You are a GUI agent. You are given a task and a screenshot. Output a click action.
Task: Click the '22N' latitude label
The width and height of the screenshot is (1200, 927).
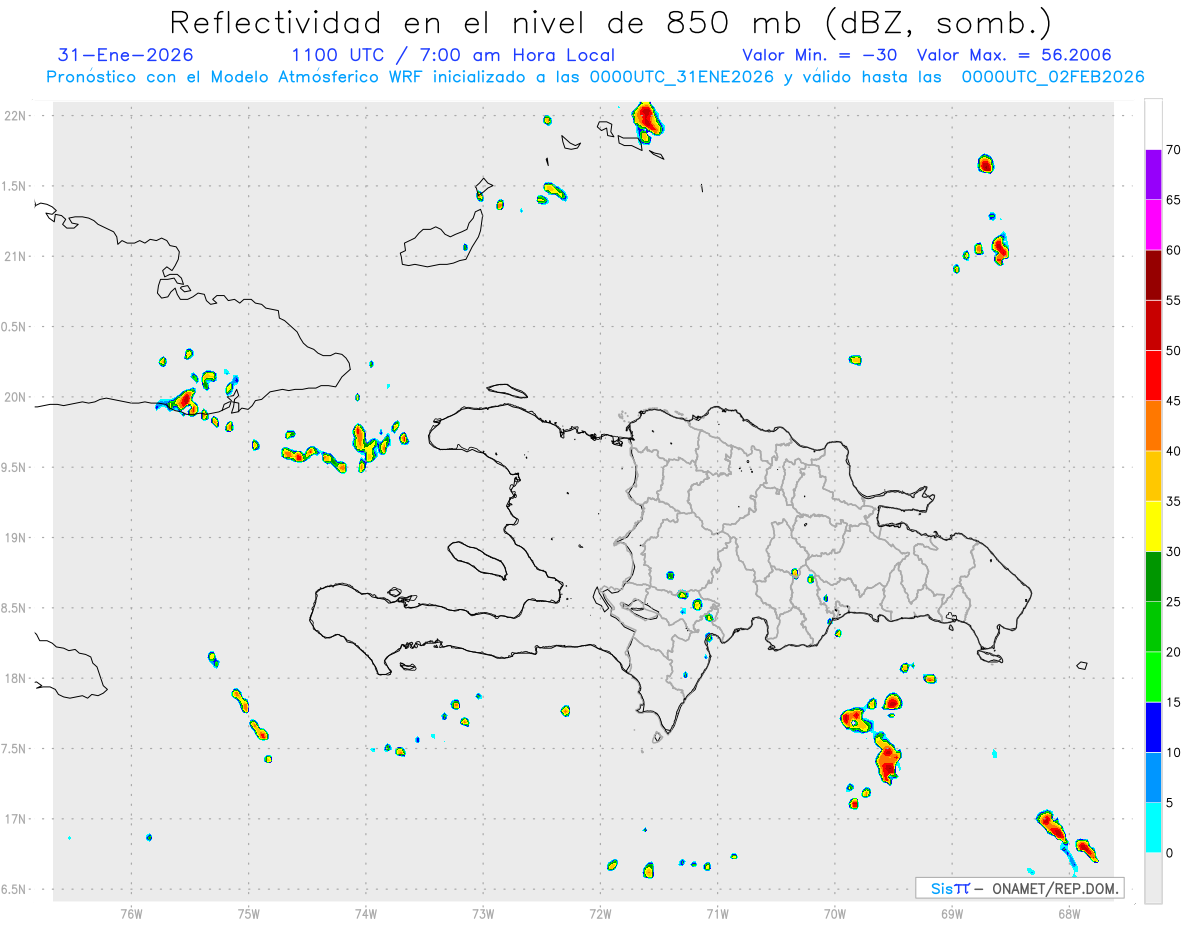[17, 115]
